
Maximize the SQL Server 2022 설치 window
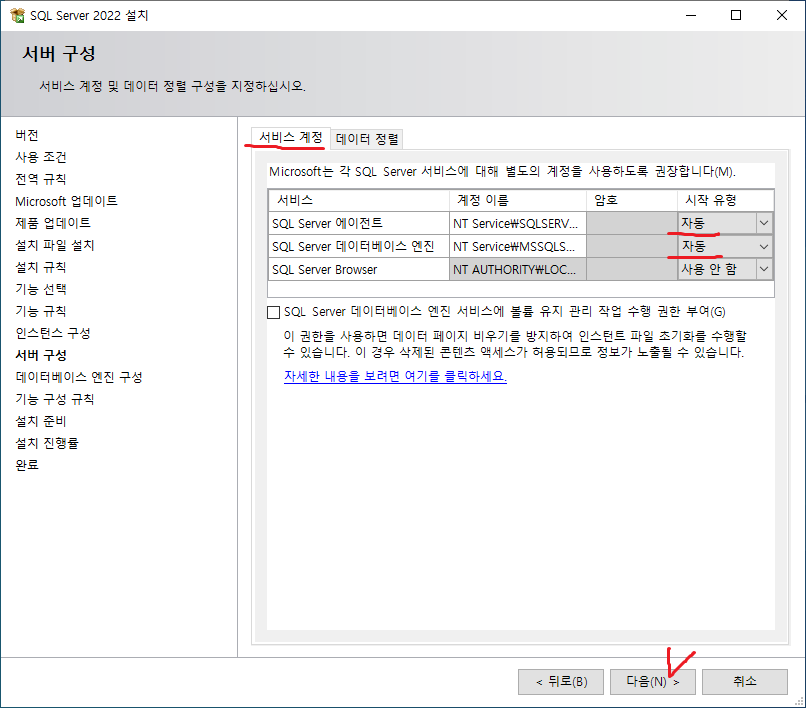coord(736,15)
